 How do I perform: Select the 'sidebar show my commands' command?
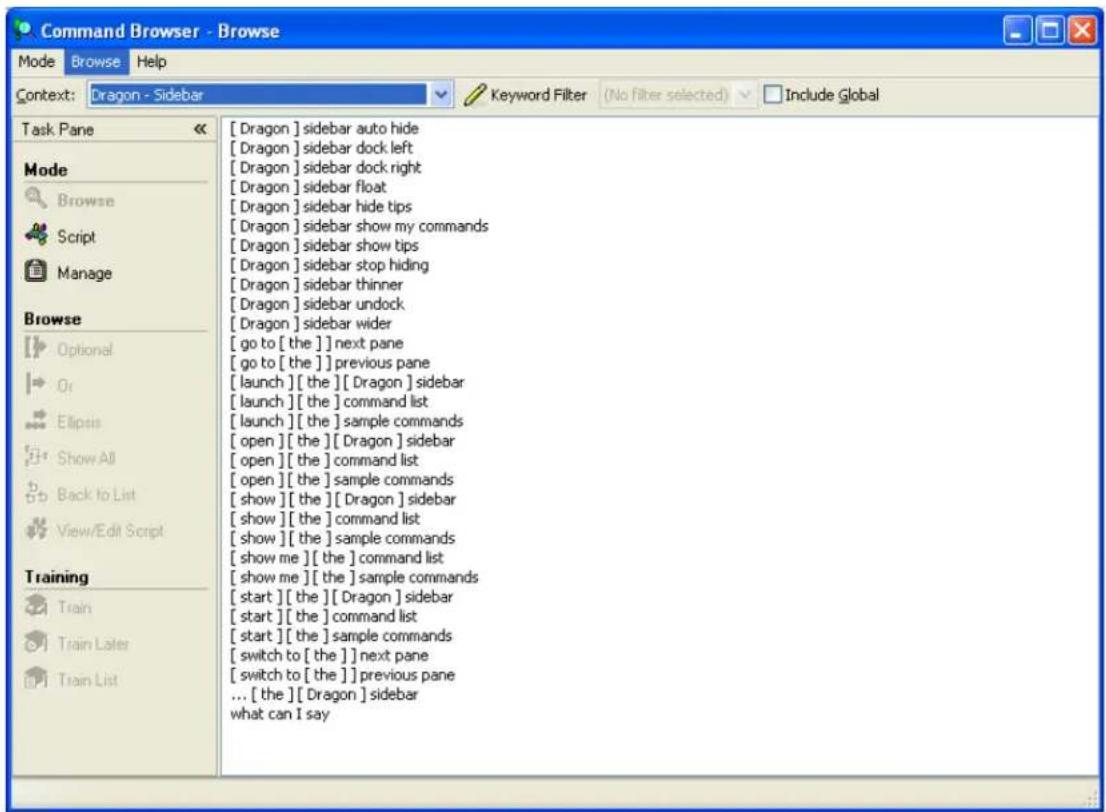click(359, 226)
